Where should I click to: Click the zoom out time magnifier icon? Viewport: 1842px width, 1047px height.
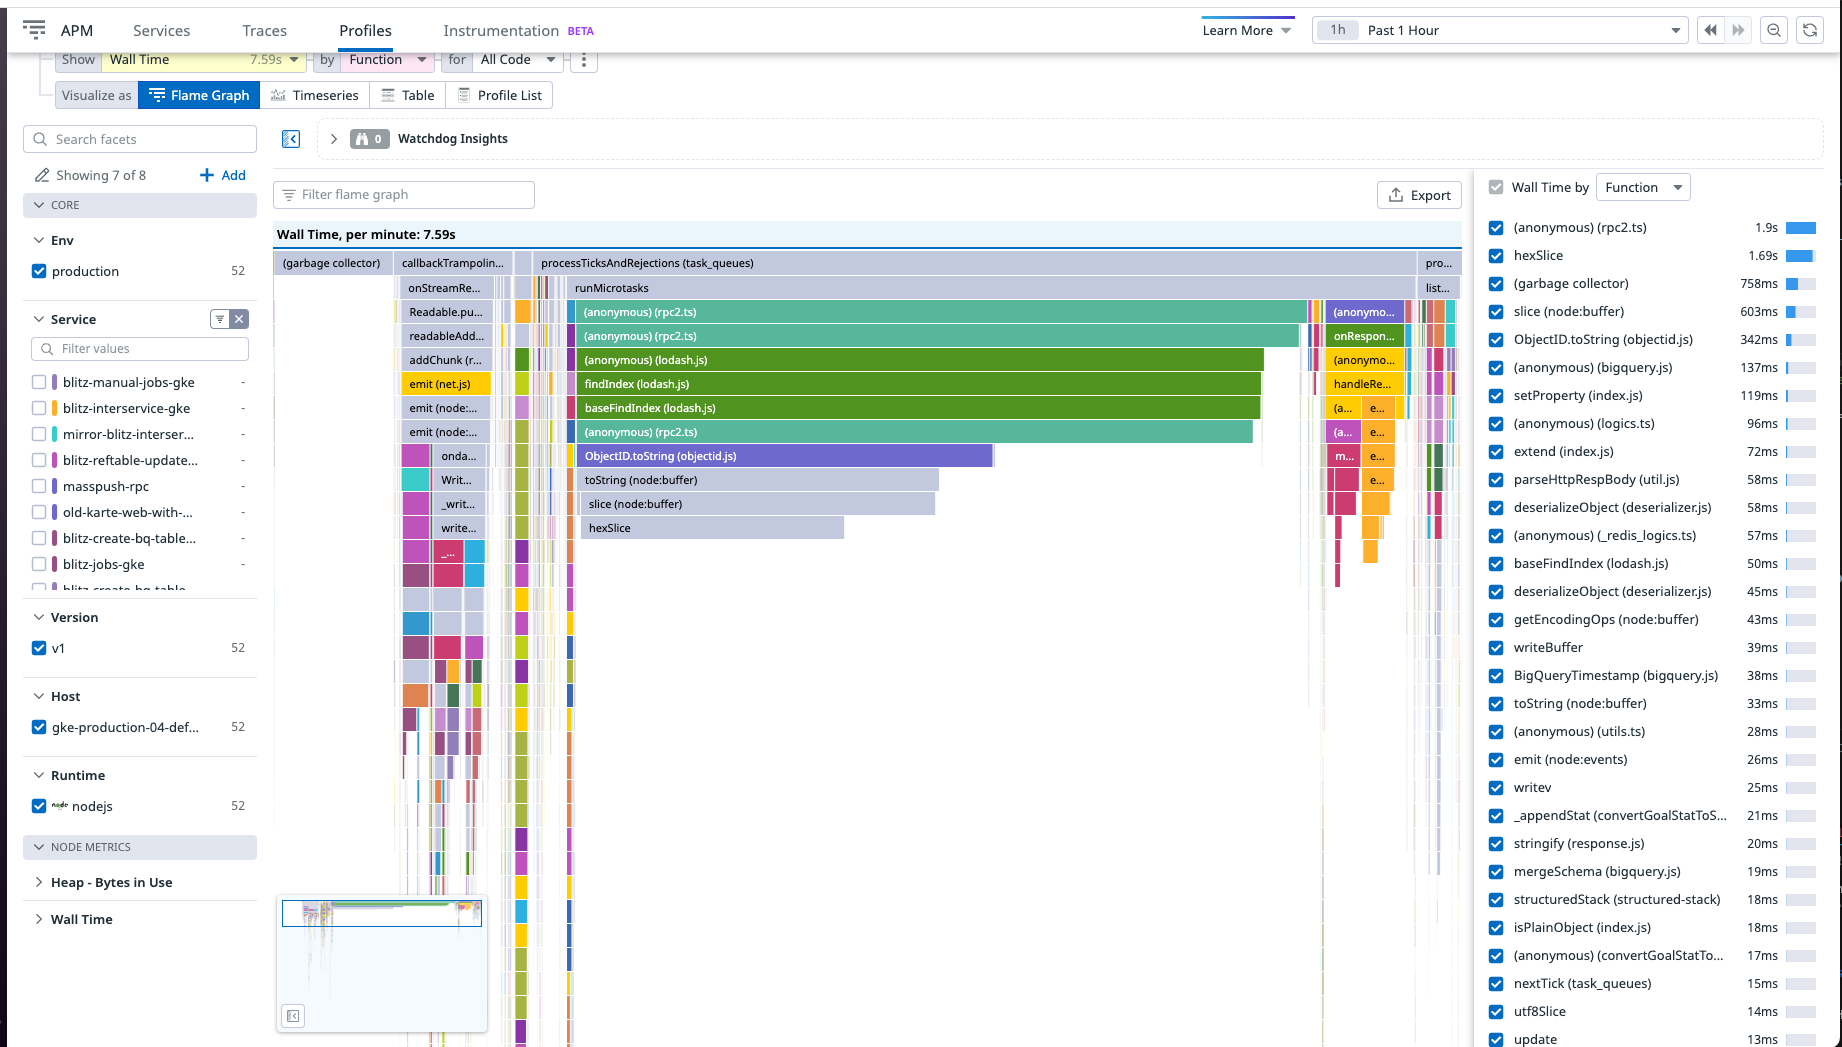(1773, 30)
